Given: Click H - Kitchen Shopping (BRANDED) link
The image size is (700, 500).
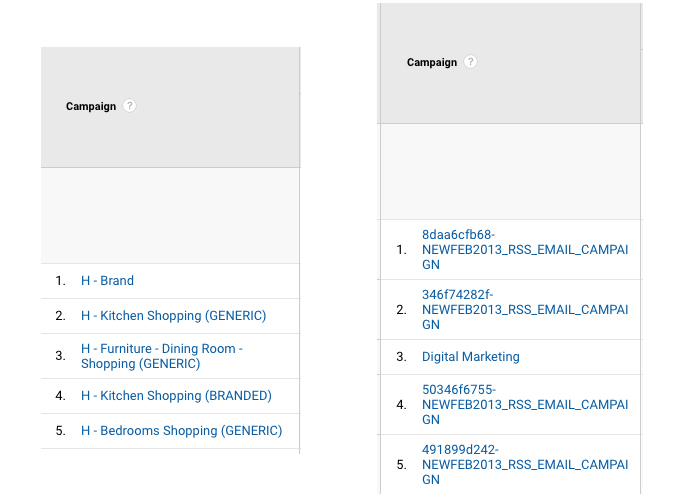Looking at the screenshot, I should (x=176, y=396).
